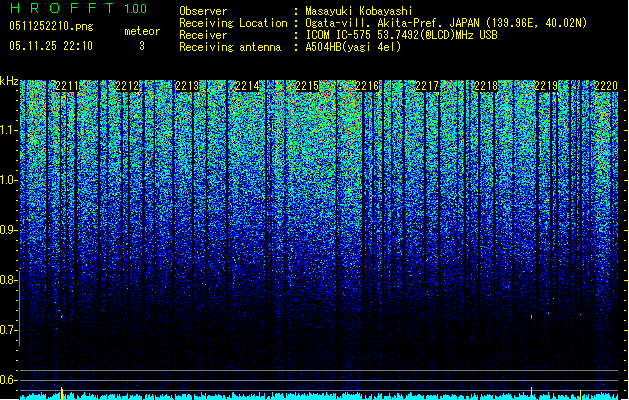Click the A504HB(yagi 4el) antenna text
629x400 pixels.
353,47
